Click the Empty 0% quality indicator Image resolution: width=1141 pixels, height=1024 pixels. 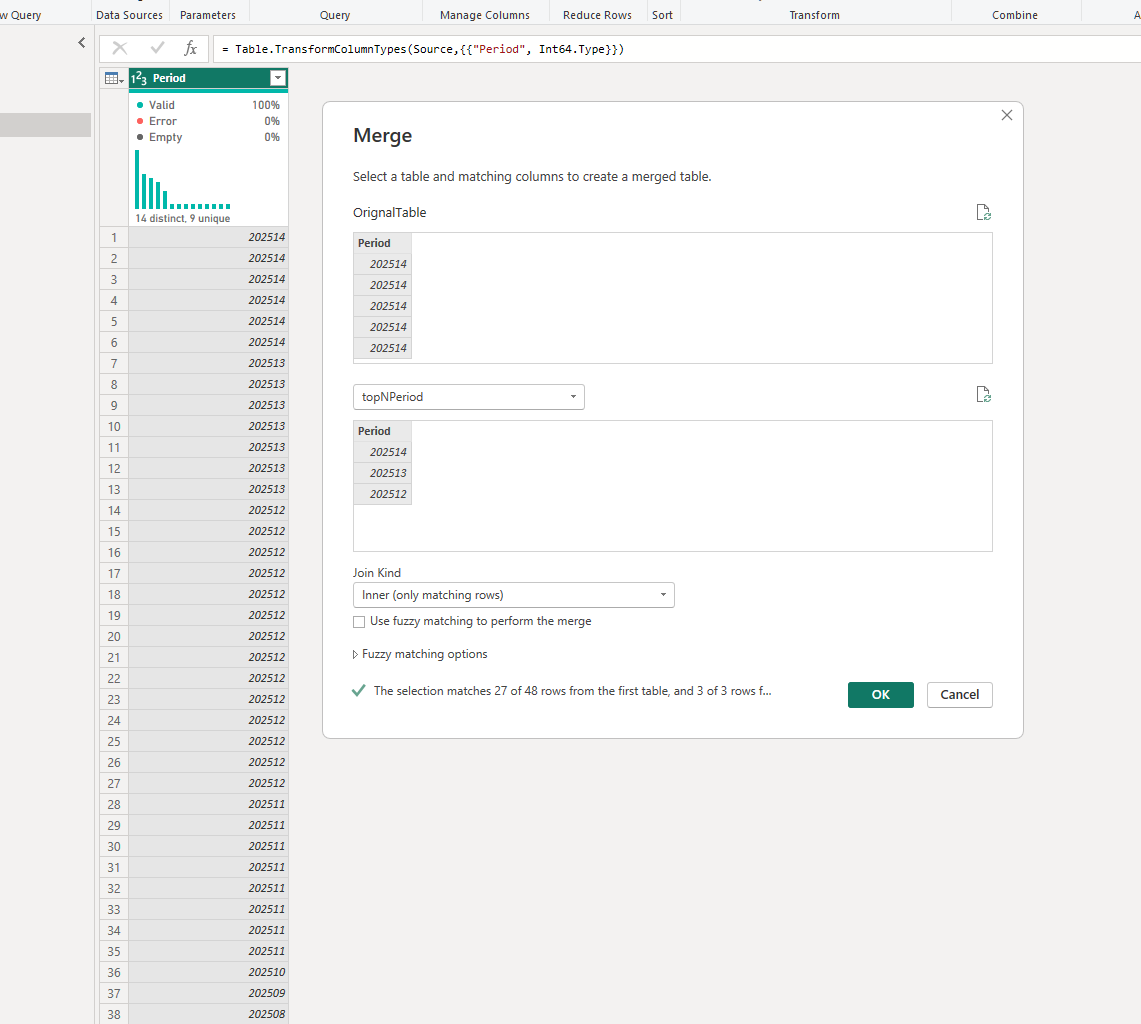[208, 137]
